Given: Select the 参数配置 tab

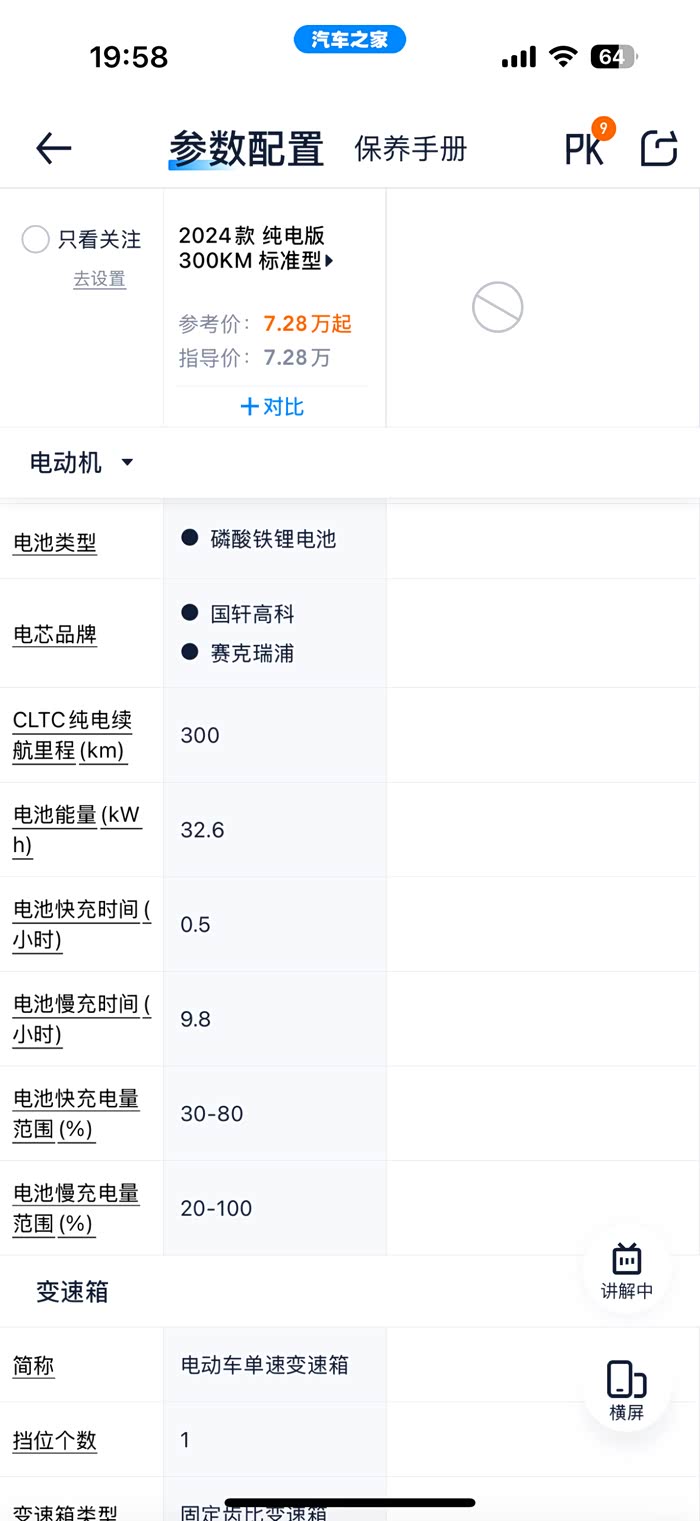Looking at the screenshot, I should 246,149.
